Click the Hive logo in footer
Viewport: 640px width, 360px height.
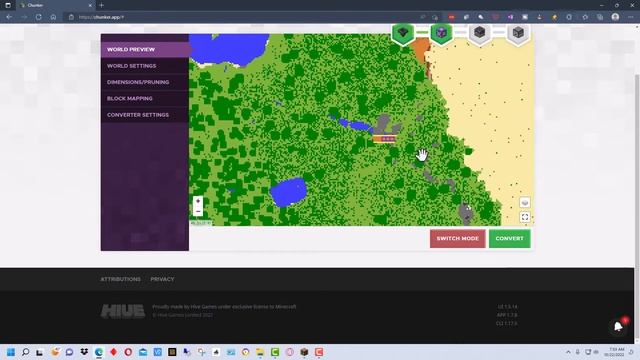[x=123, y=311]
